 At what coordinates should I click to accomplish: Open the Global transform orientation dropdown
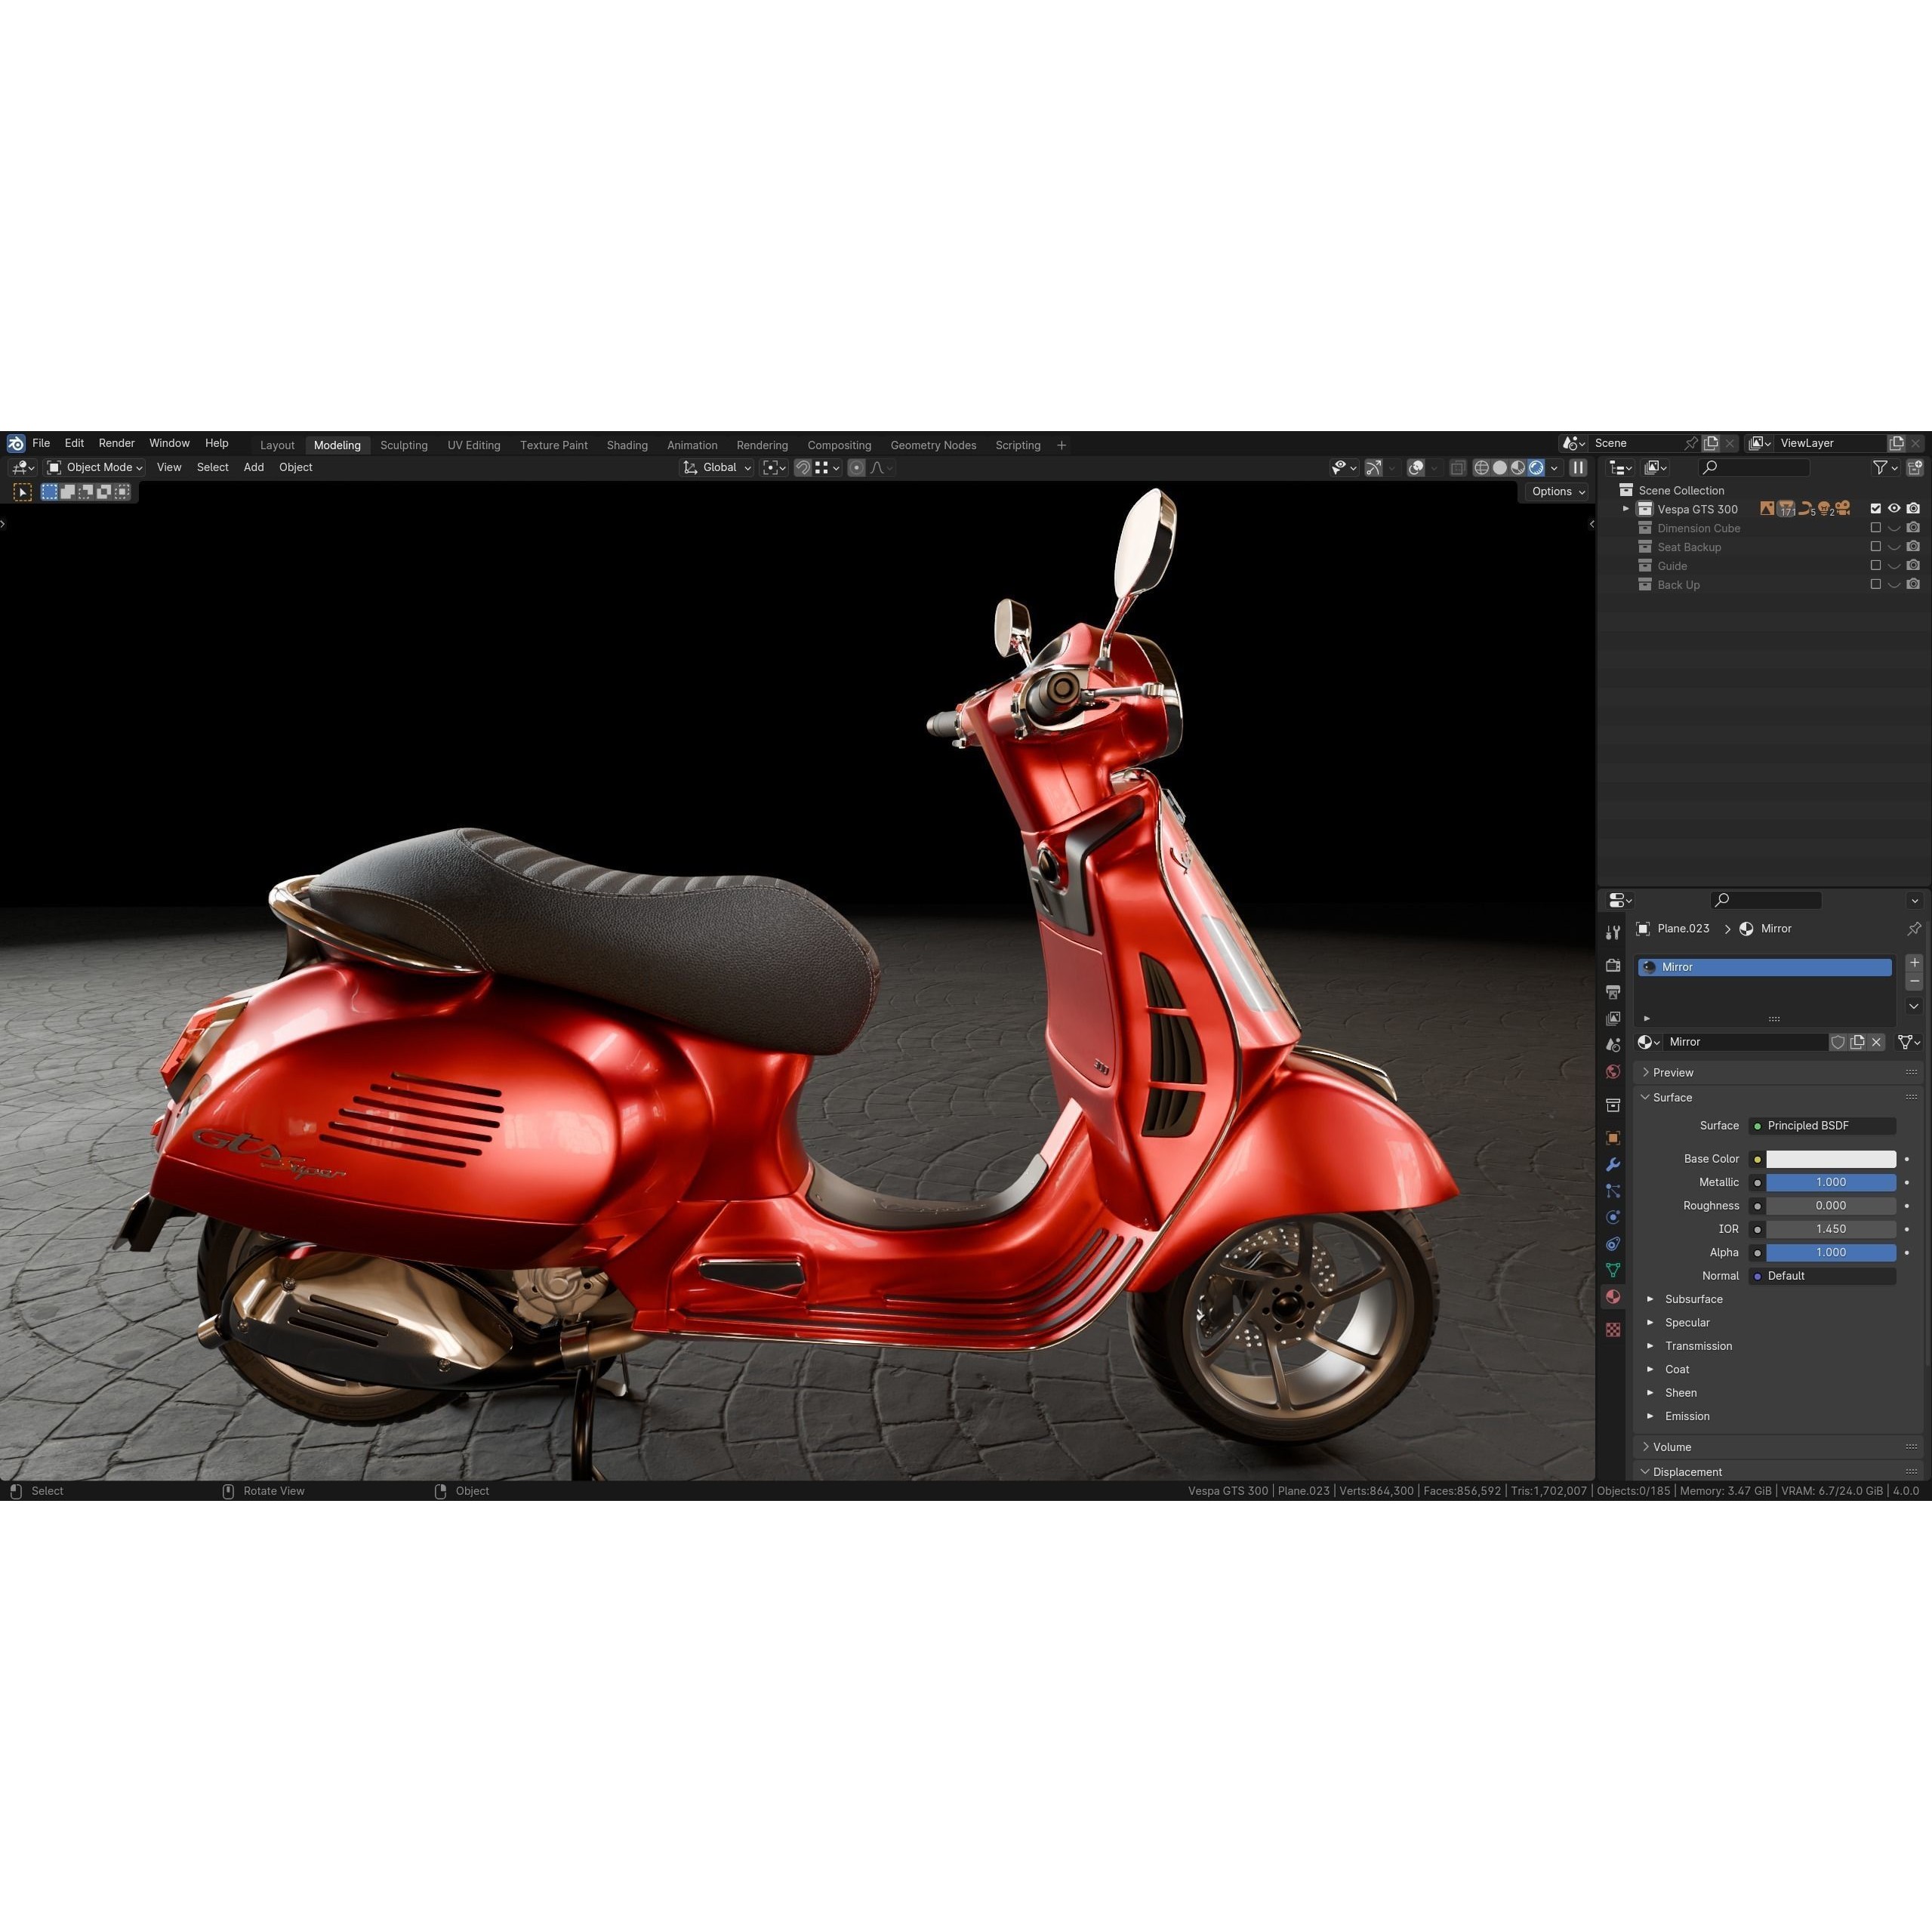[x=716, y=467]
